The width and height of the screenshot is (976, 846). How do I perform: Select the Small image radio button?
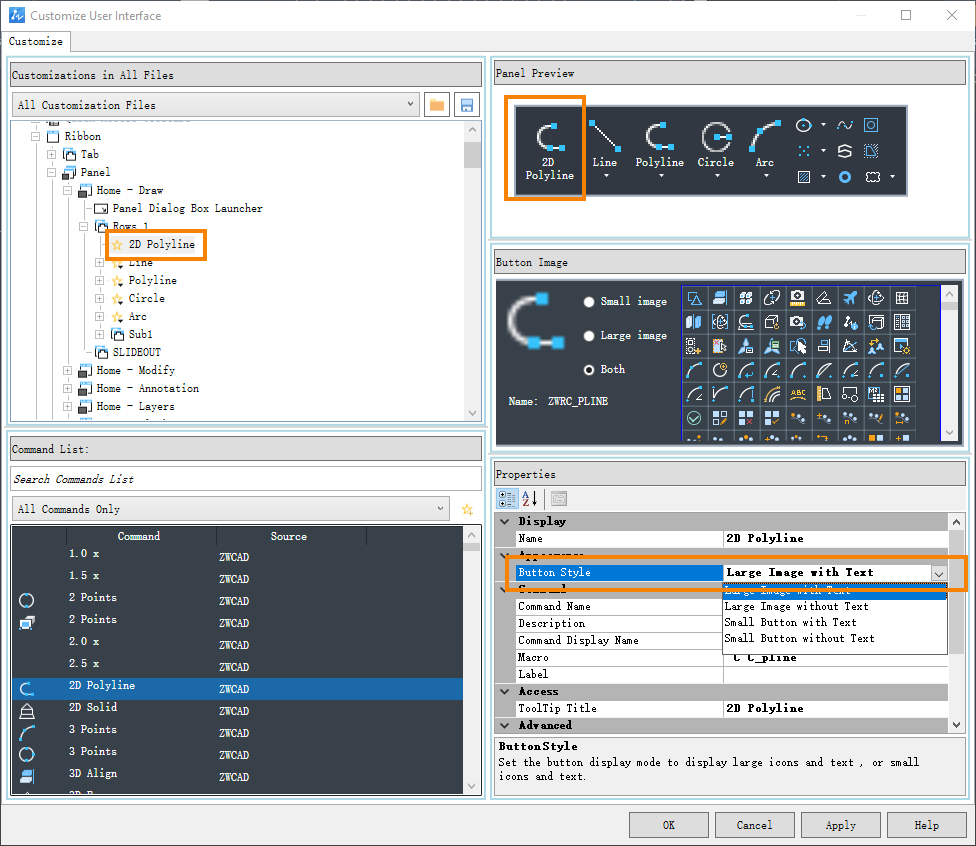click(589, 302)
